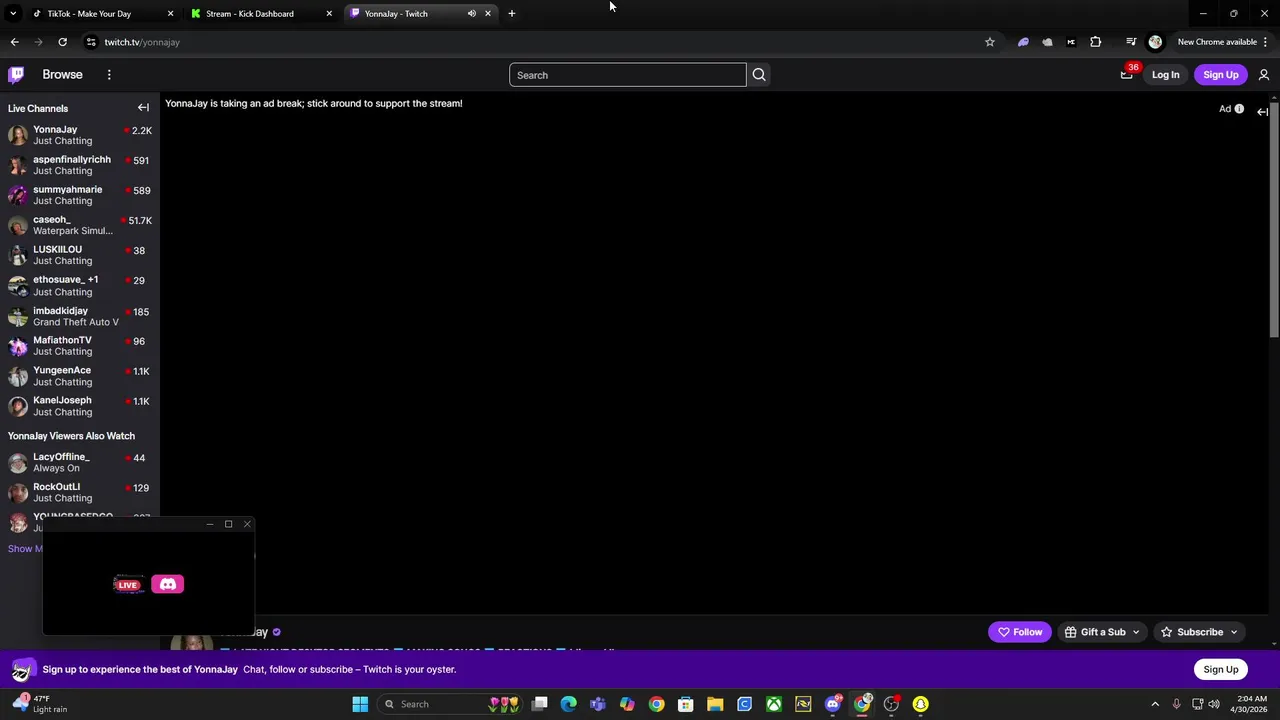
Task: Click the verified badge next to channel name
Action: click(276, 632)
